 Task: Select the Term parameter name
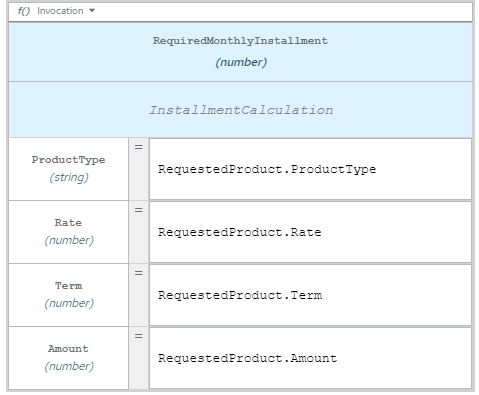pyautogui.click(x=68, y=285)
